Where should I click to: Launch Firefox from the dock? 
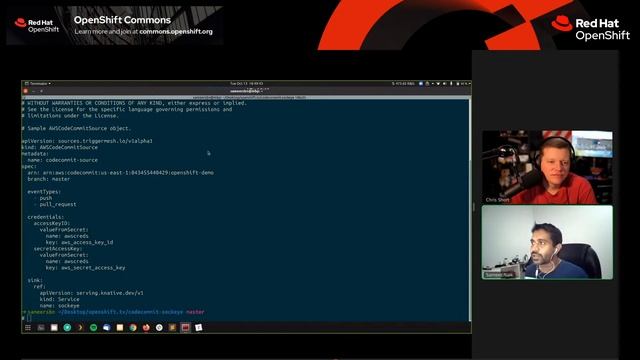click(x=146, y=327)
